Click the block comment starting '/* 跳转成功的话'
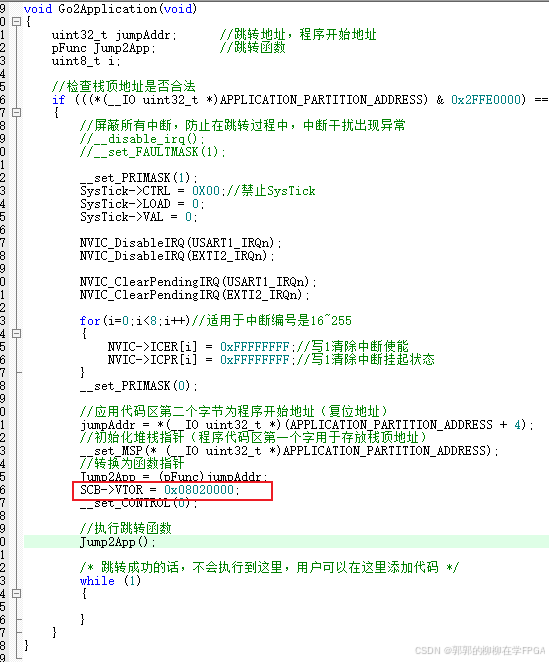The image size is (549, 662). pos(269,567)
